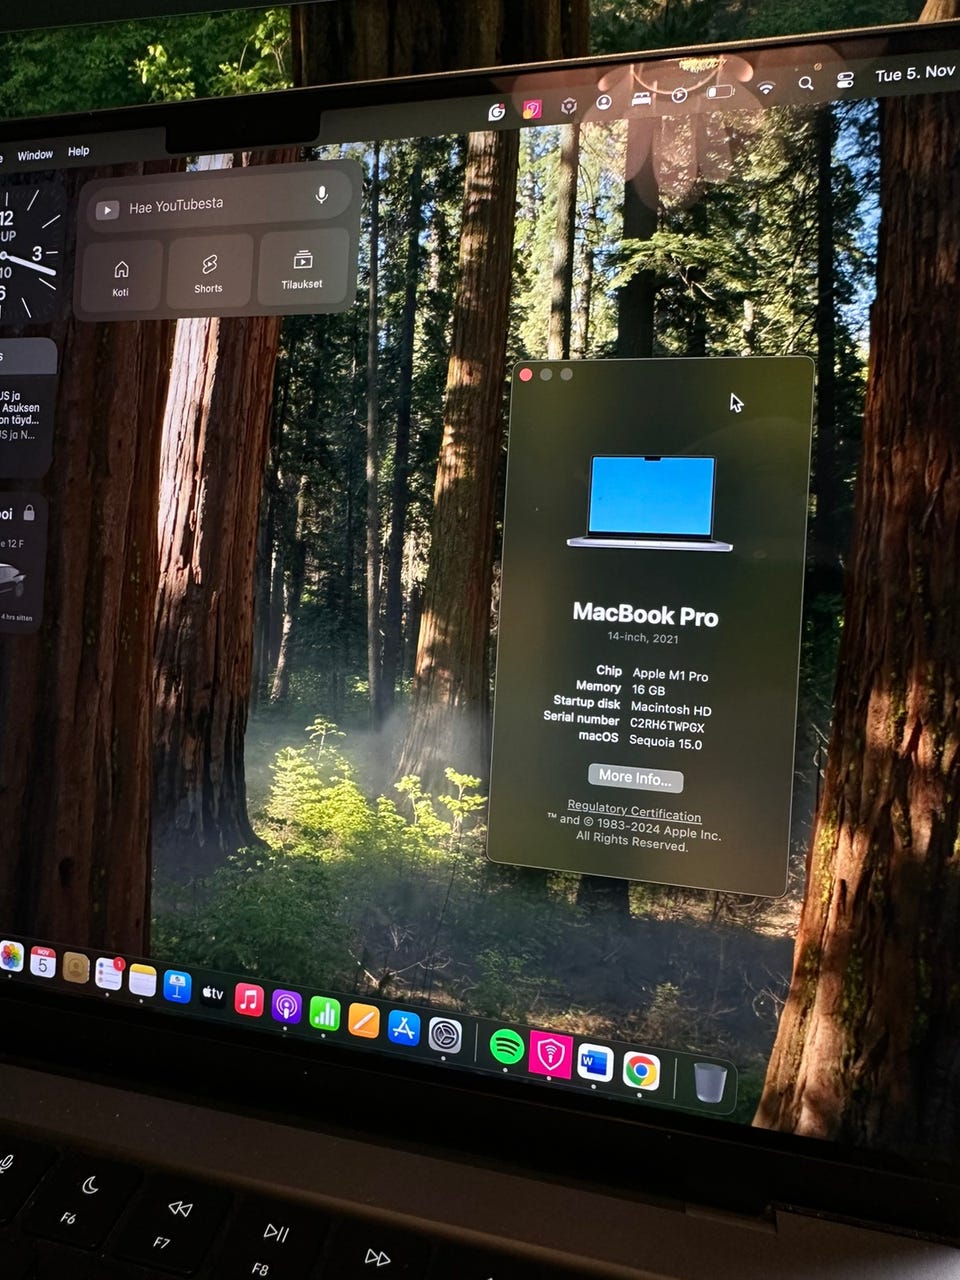Open Spotlight search magnifier

806,84
